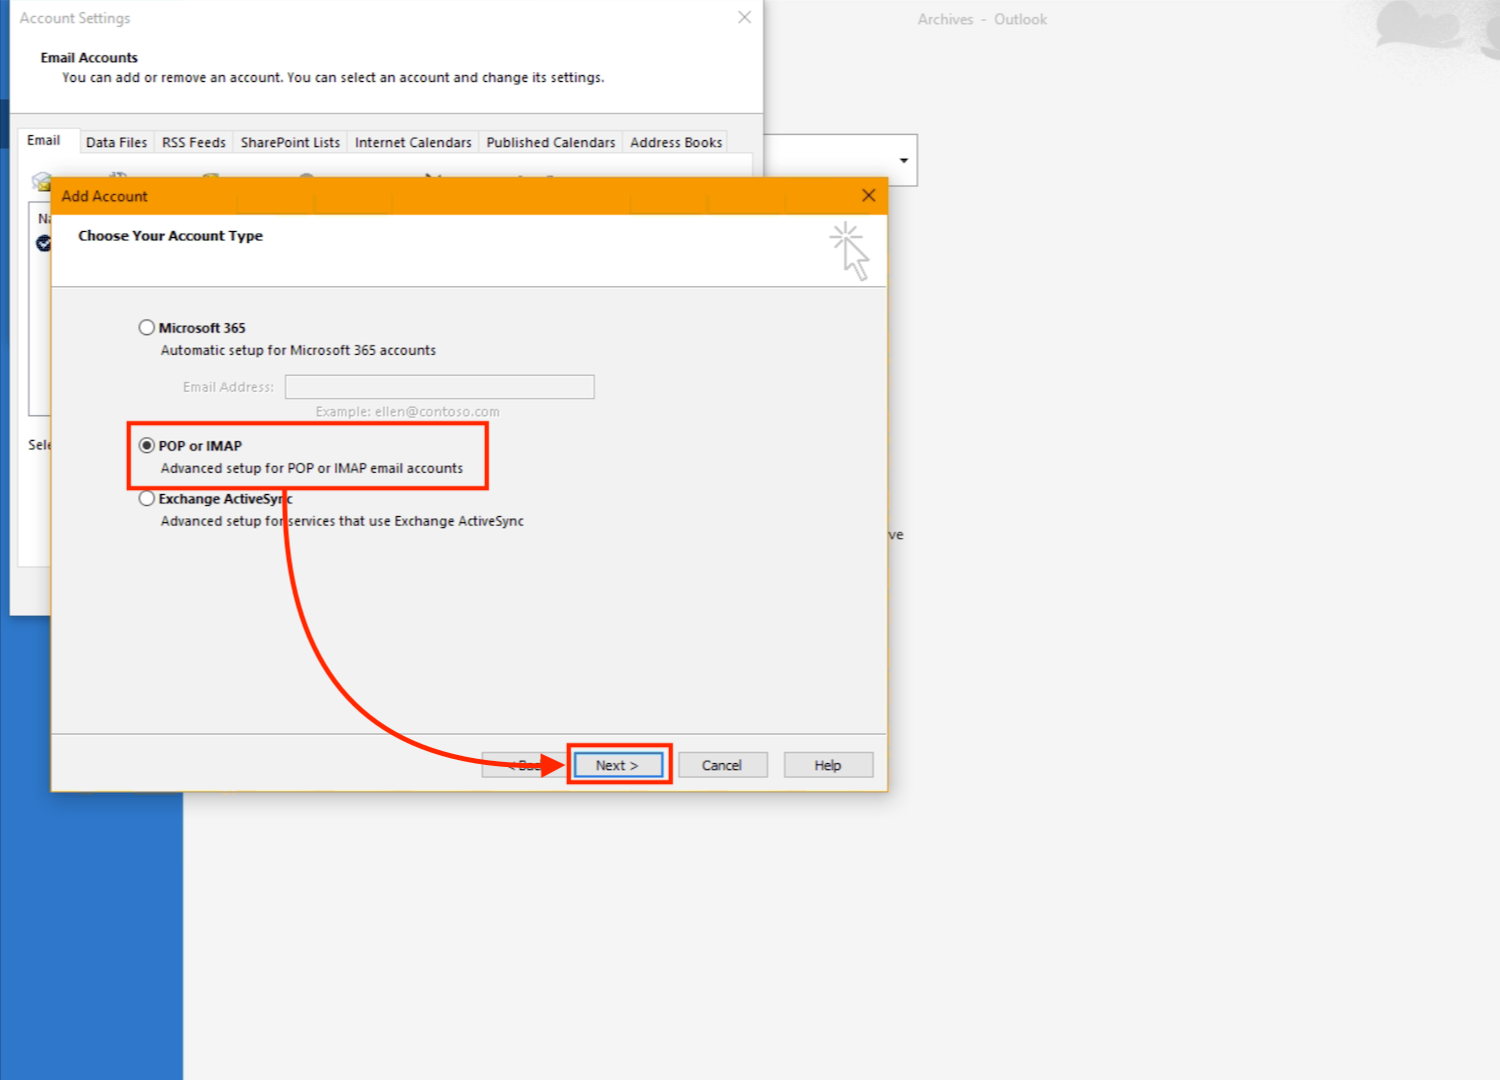Switch to the Data Files tab
The height and width of the screenshot is (1080, 1500).
pos(116,143)
